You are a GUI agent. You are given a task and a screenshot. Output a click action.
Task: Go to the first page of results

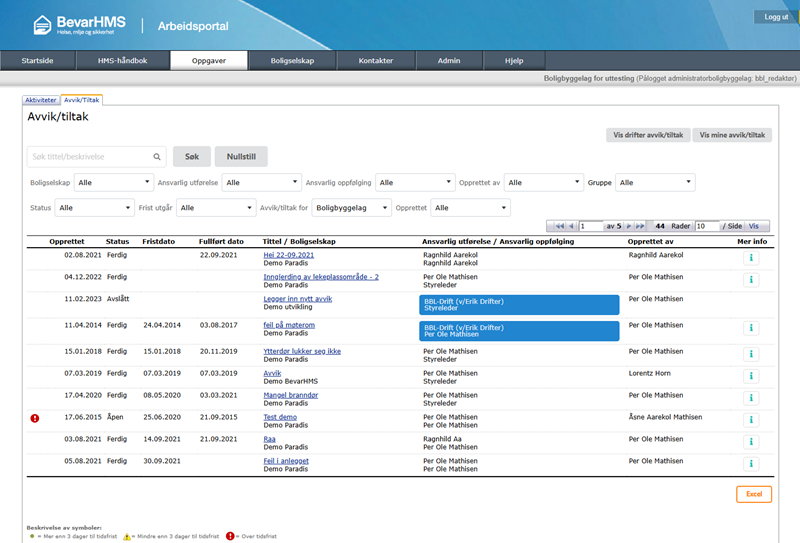point(558,226)
